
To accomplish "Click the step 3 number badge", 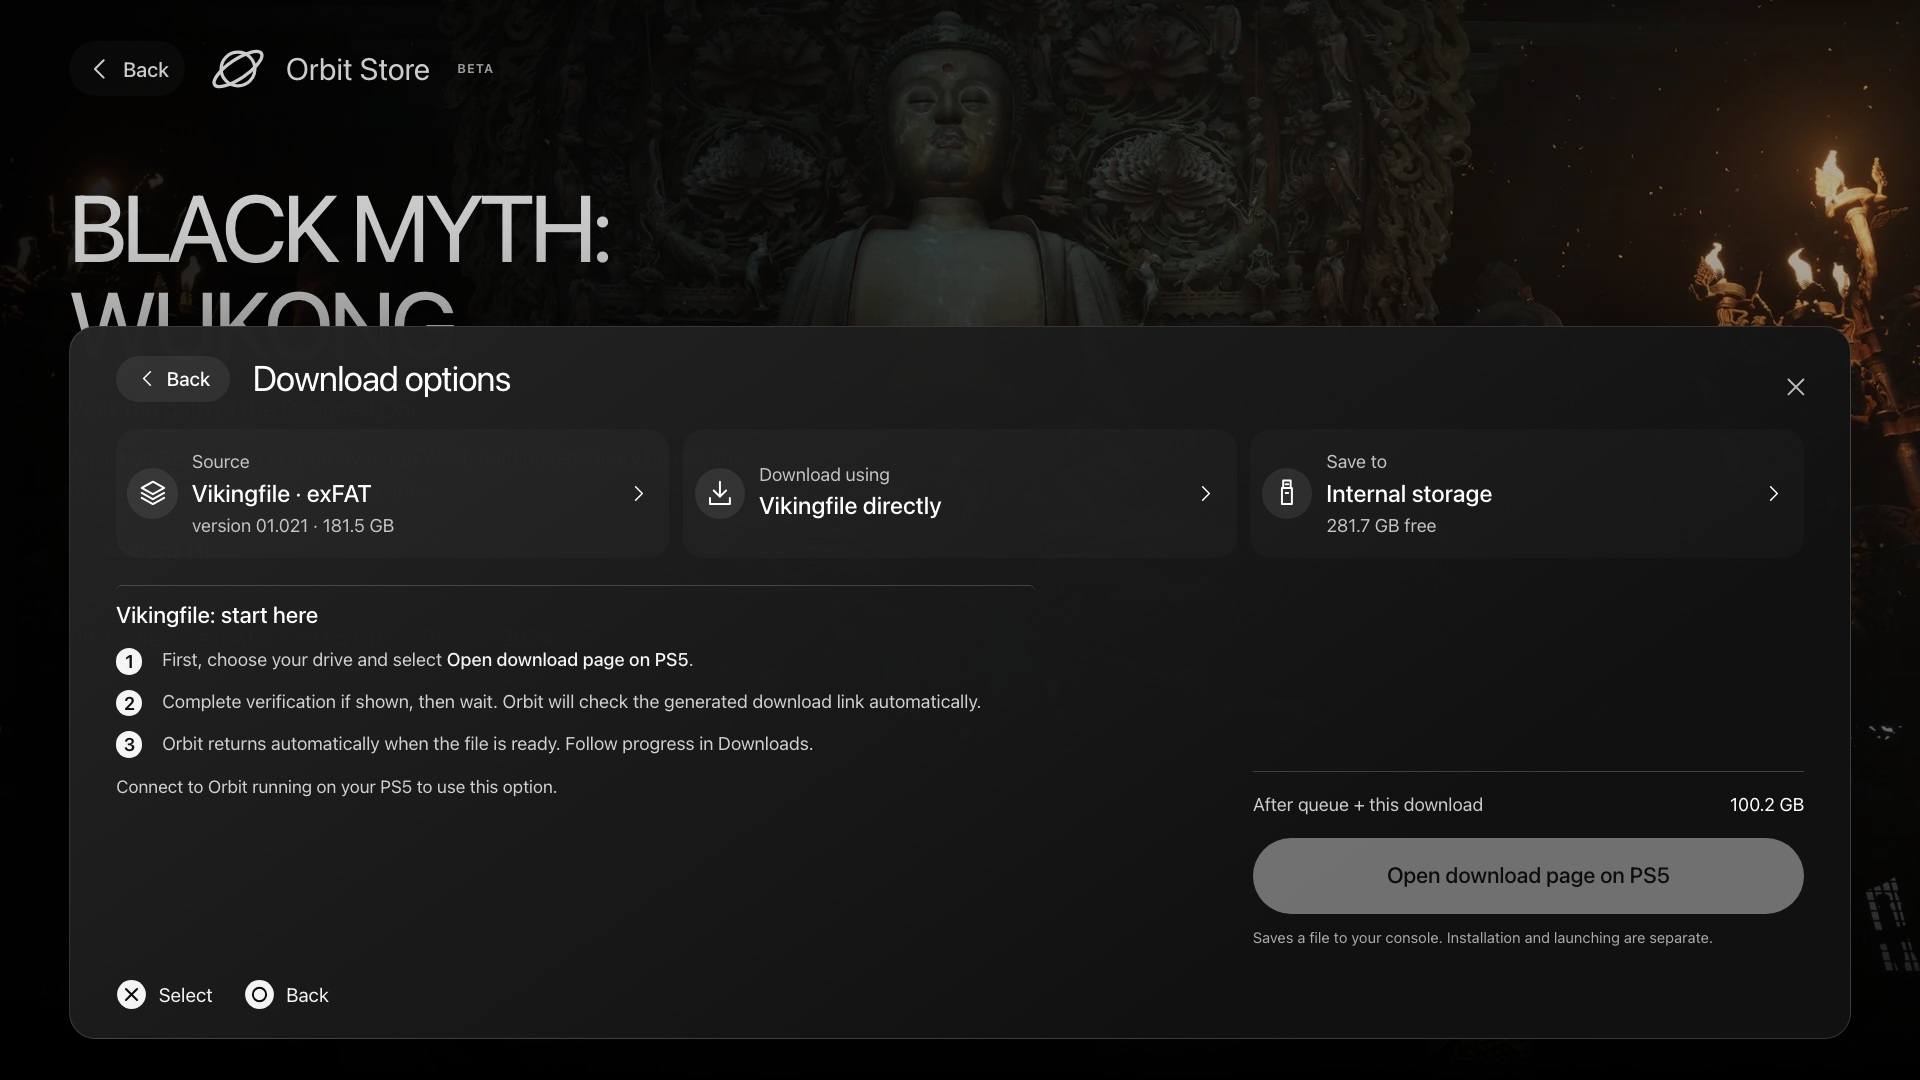I will click(129, 745).
